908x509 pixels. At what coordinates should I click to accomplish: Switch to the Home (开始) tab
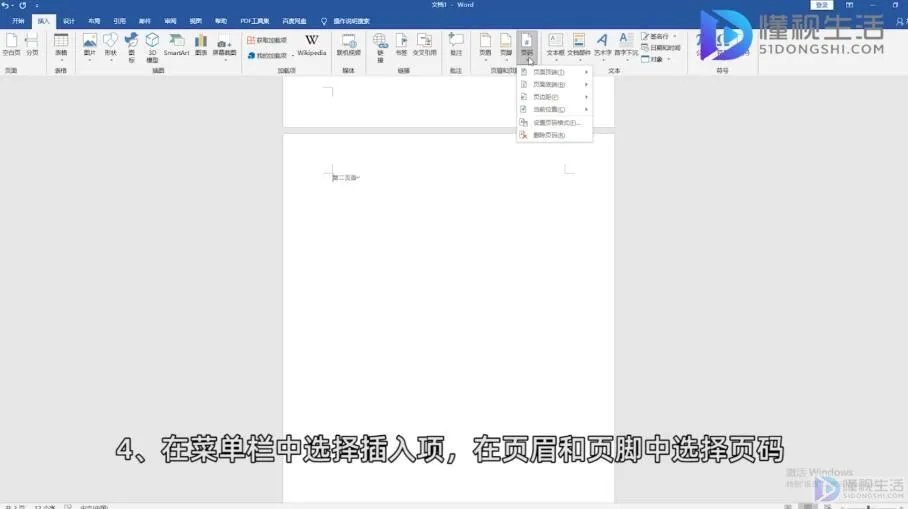(18, 21)
